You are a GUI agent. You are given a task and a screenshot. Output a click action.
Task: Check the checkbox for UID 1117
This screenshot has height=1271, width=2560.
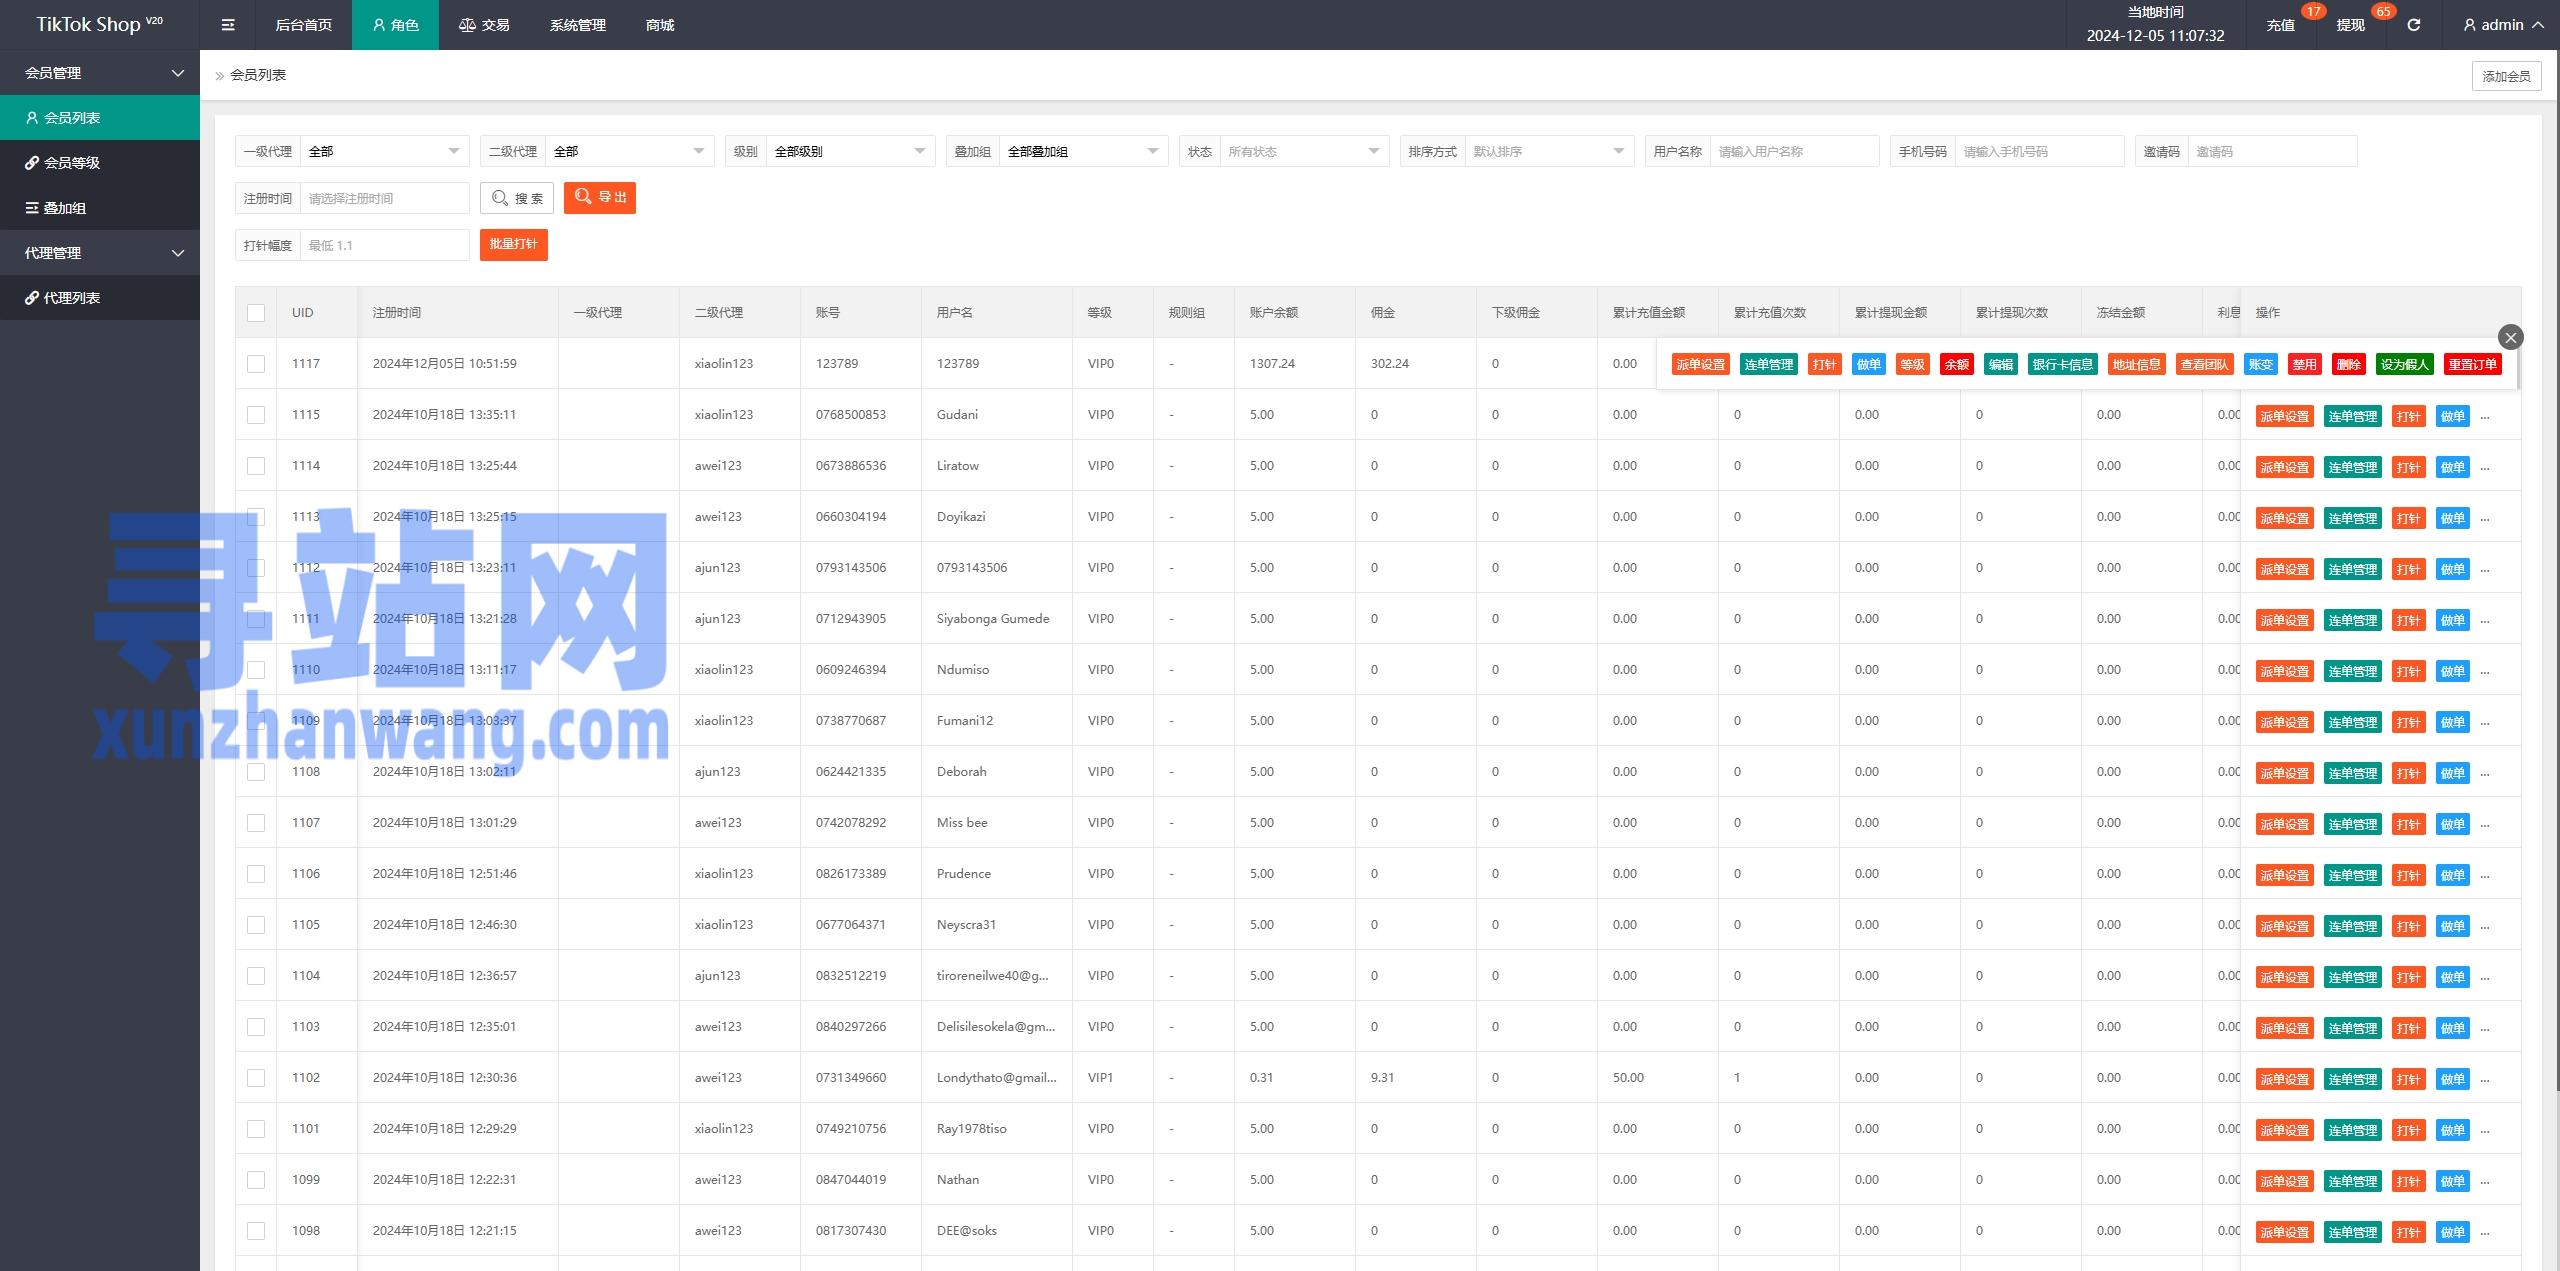point(256,364)
